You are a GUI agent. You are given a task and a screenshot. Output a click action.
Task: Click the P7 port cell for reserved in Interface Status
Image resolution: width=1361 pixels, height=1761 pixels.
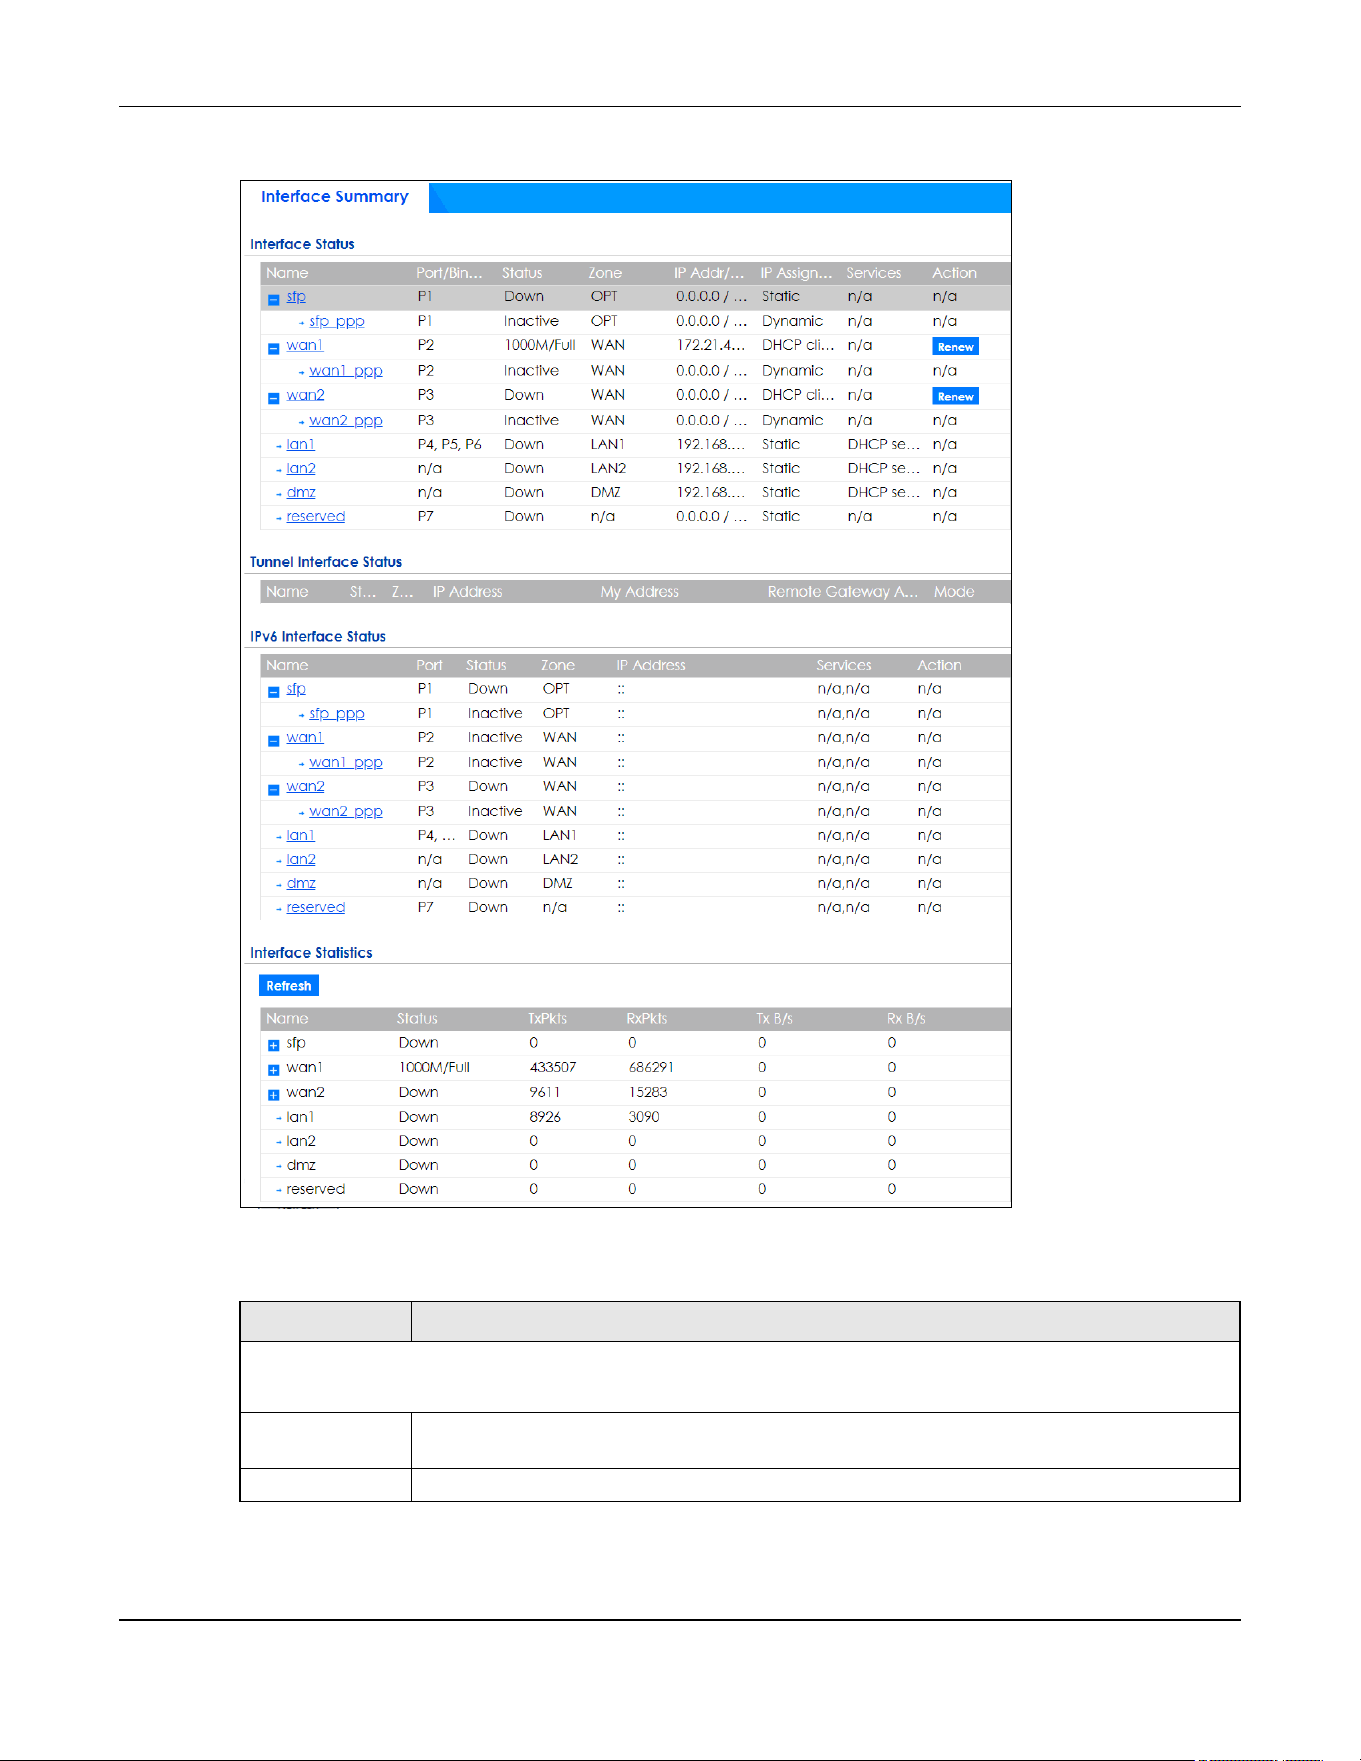coord(426,516)
